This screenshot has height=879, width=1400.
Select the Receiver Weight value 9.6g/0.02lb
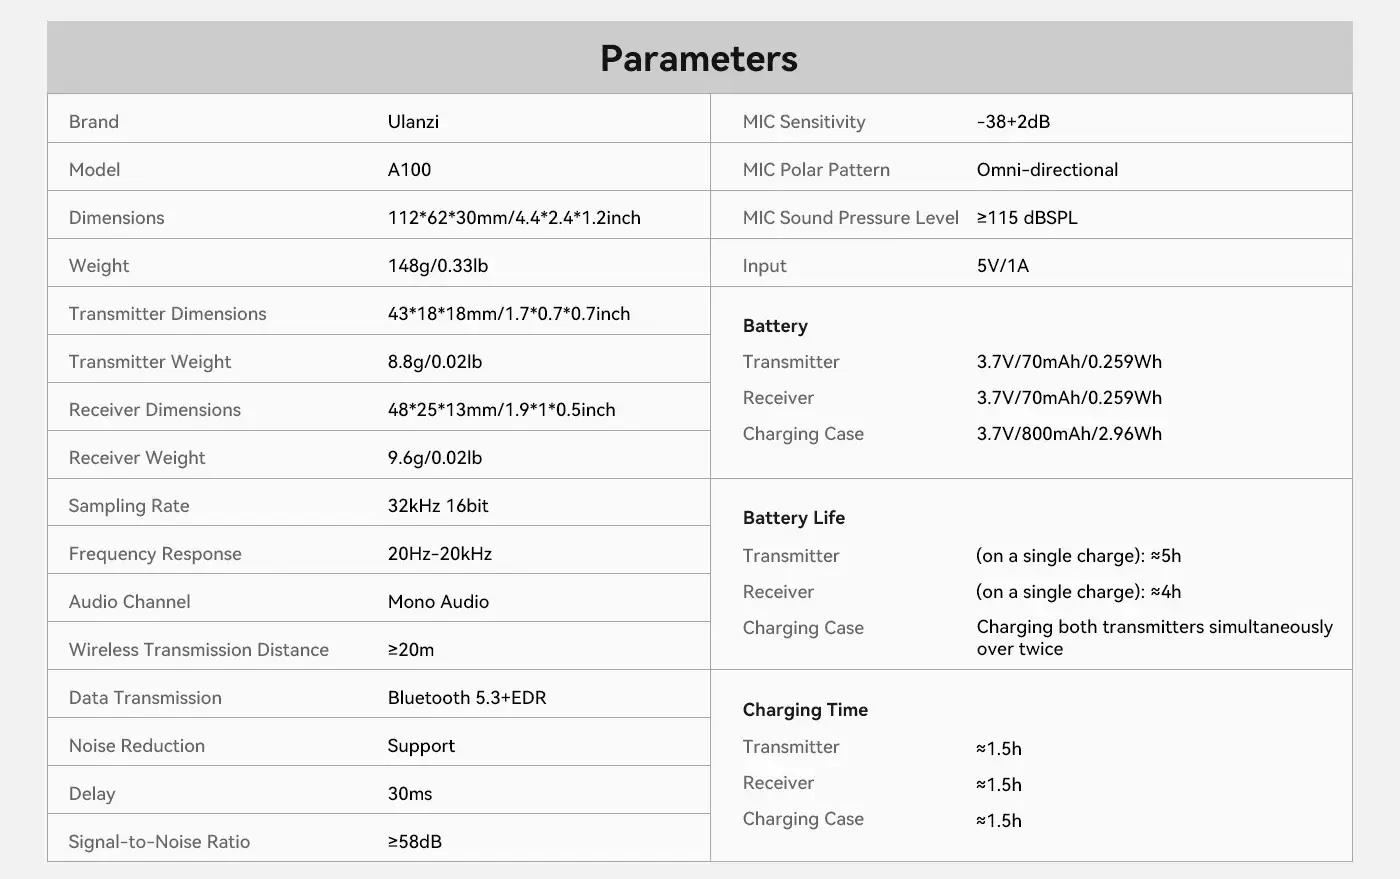(x=434, y=458)
